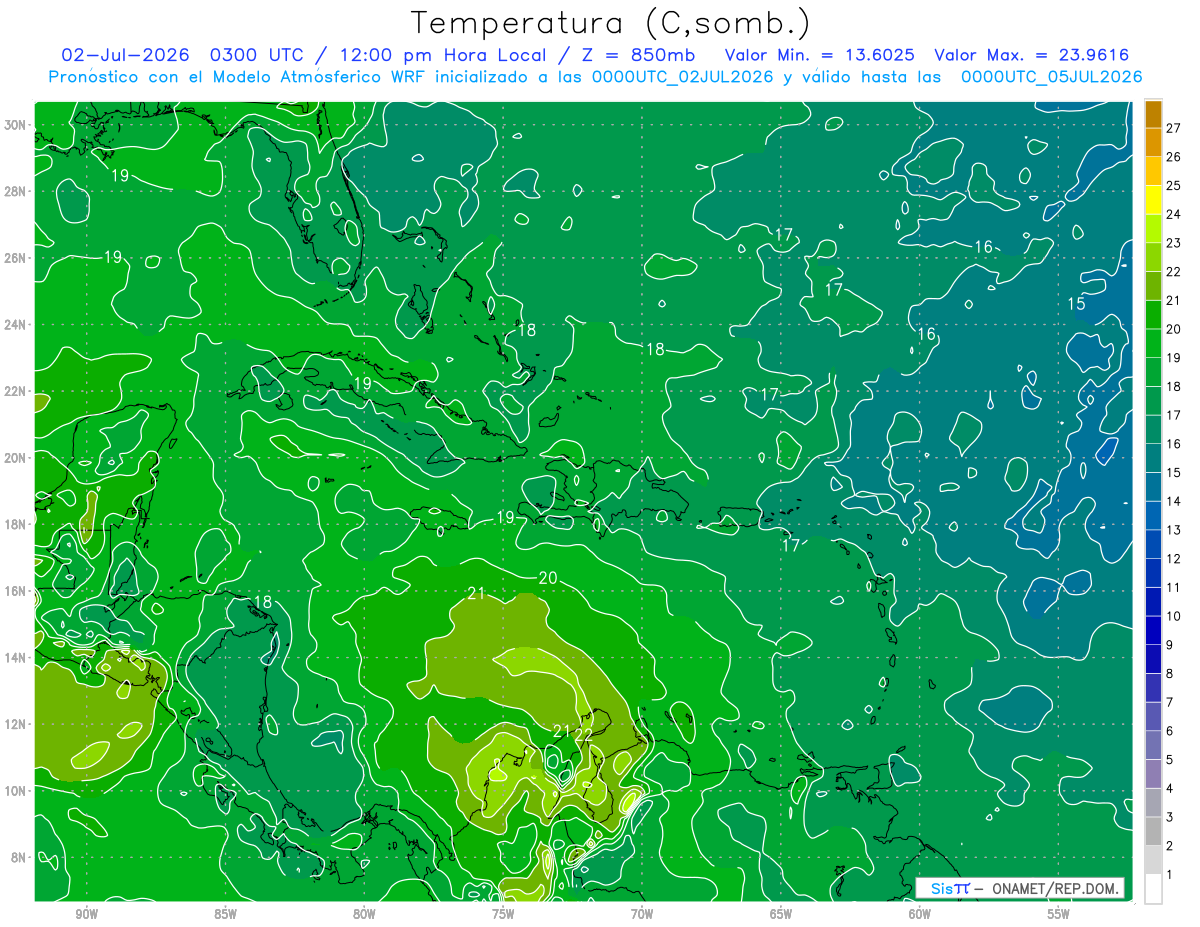Click 'Valor Max. = 23.9616' value
This screenshot has width=1200, height=927.
pyautogui.click(x=1032, y=54)
